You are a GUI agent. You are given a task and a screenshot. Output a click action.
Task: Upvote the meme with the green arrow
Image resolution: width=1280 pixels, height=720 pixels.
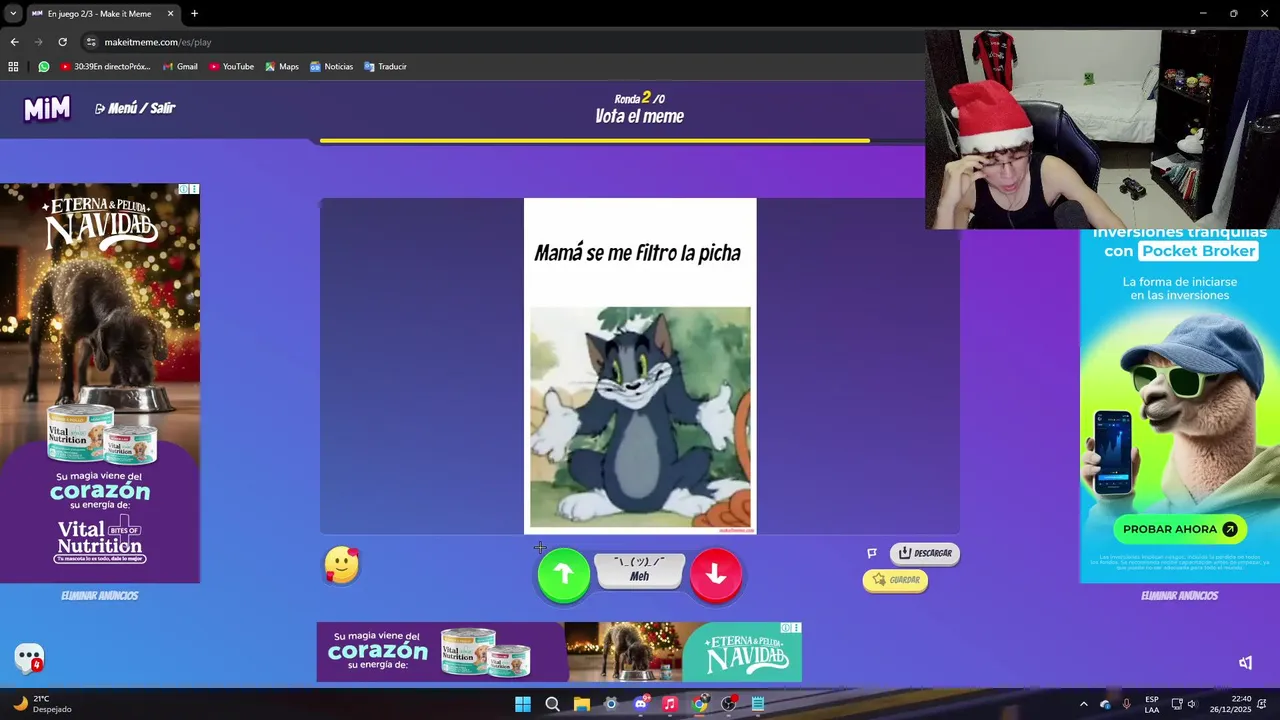pyautogui.click(x=563, y=574)
